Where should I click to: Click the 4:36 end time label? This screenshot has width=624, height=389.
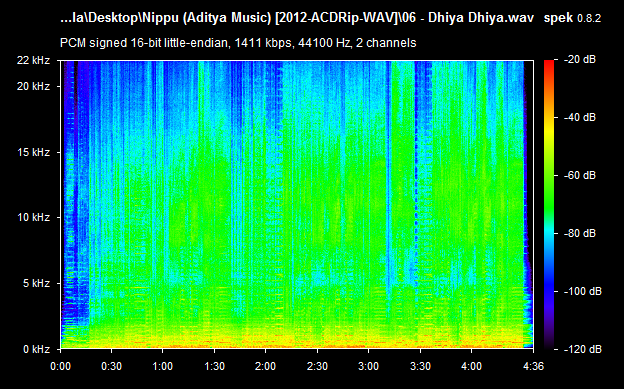[x=533, y=366]
